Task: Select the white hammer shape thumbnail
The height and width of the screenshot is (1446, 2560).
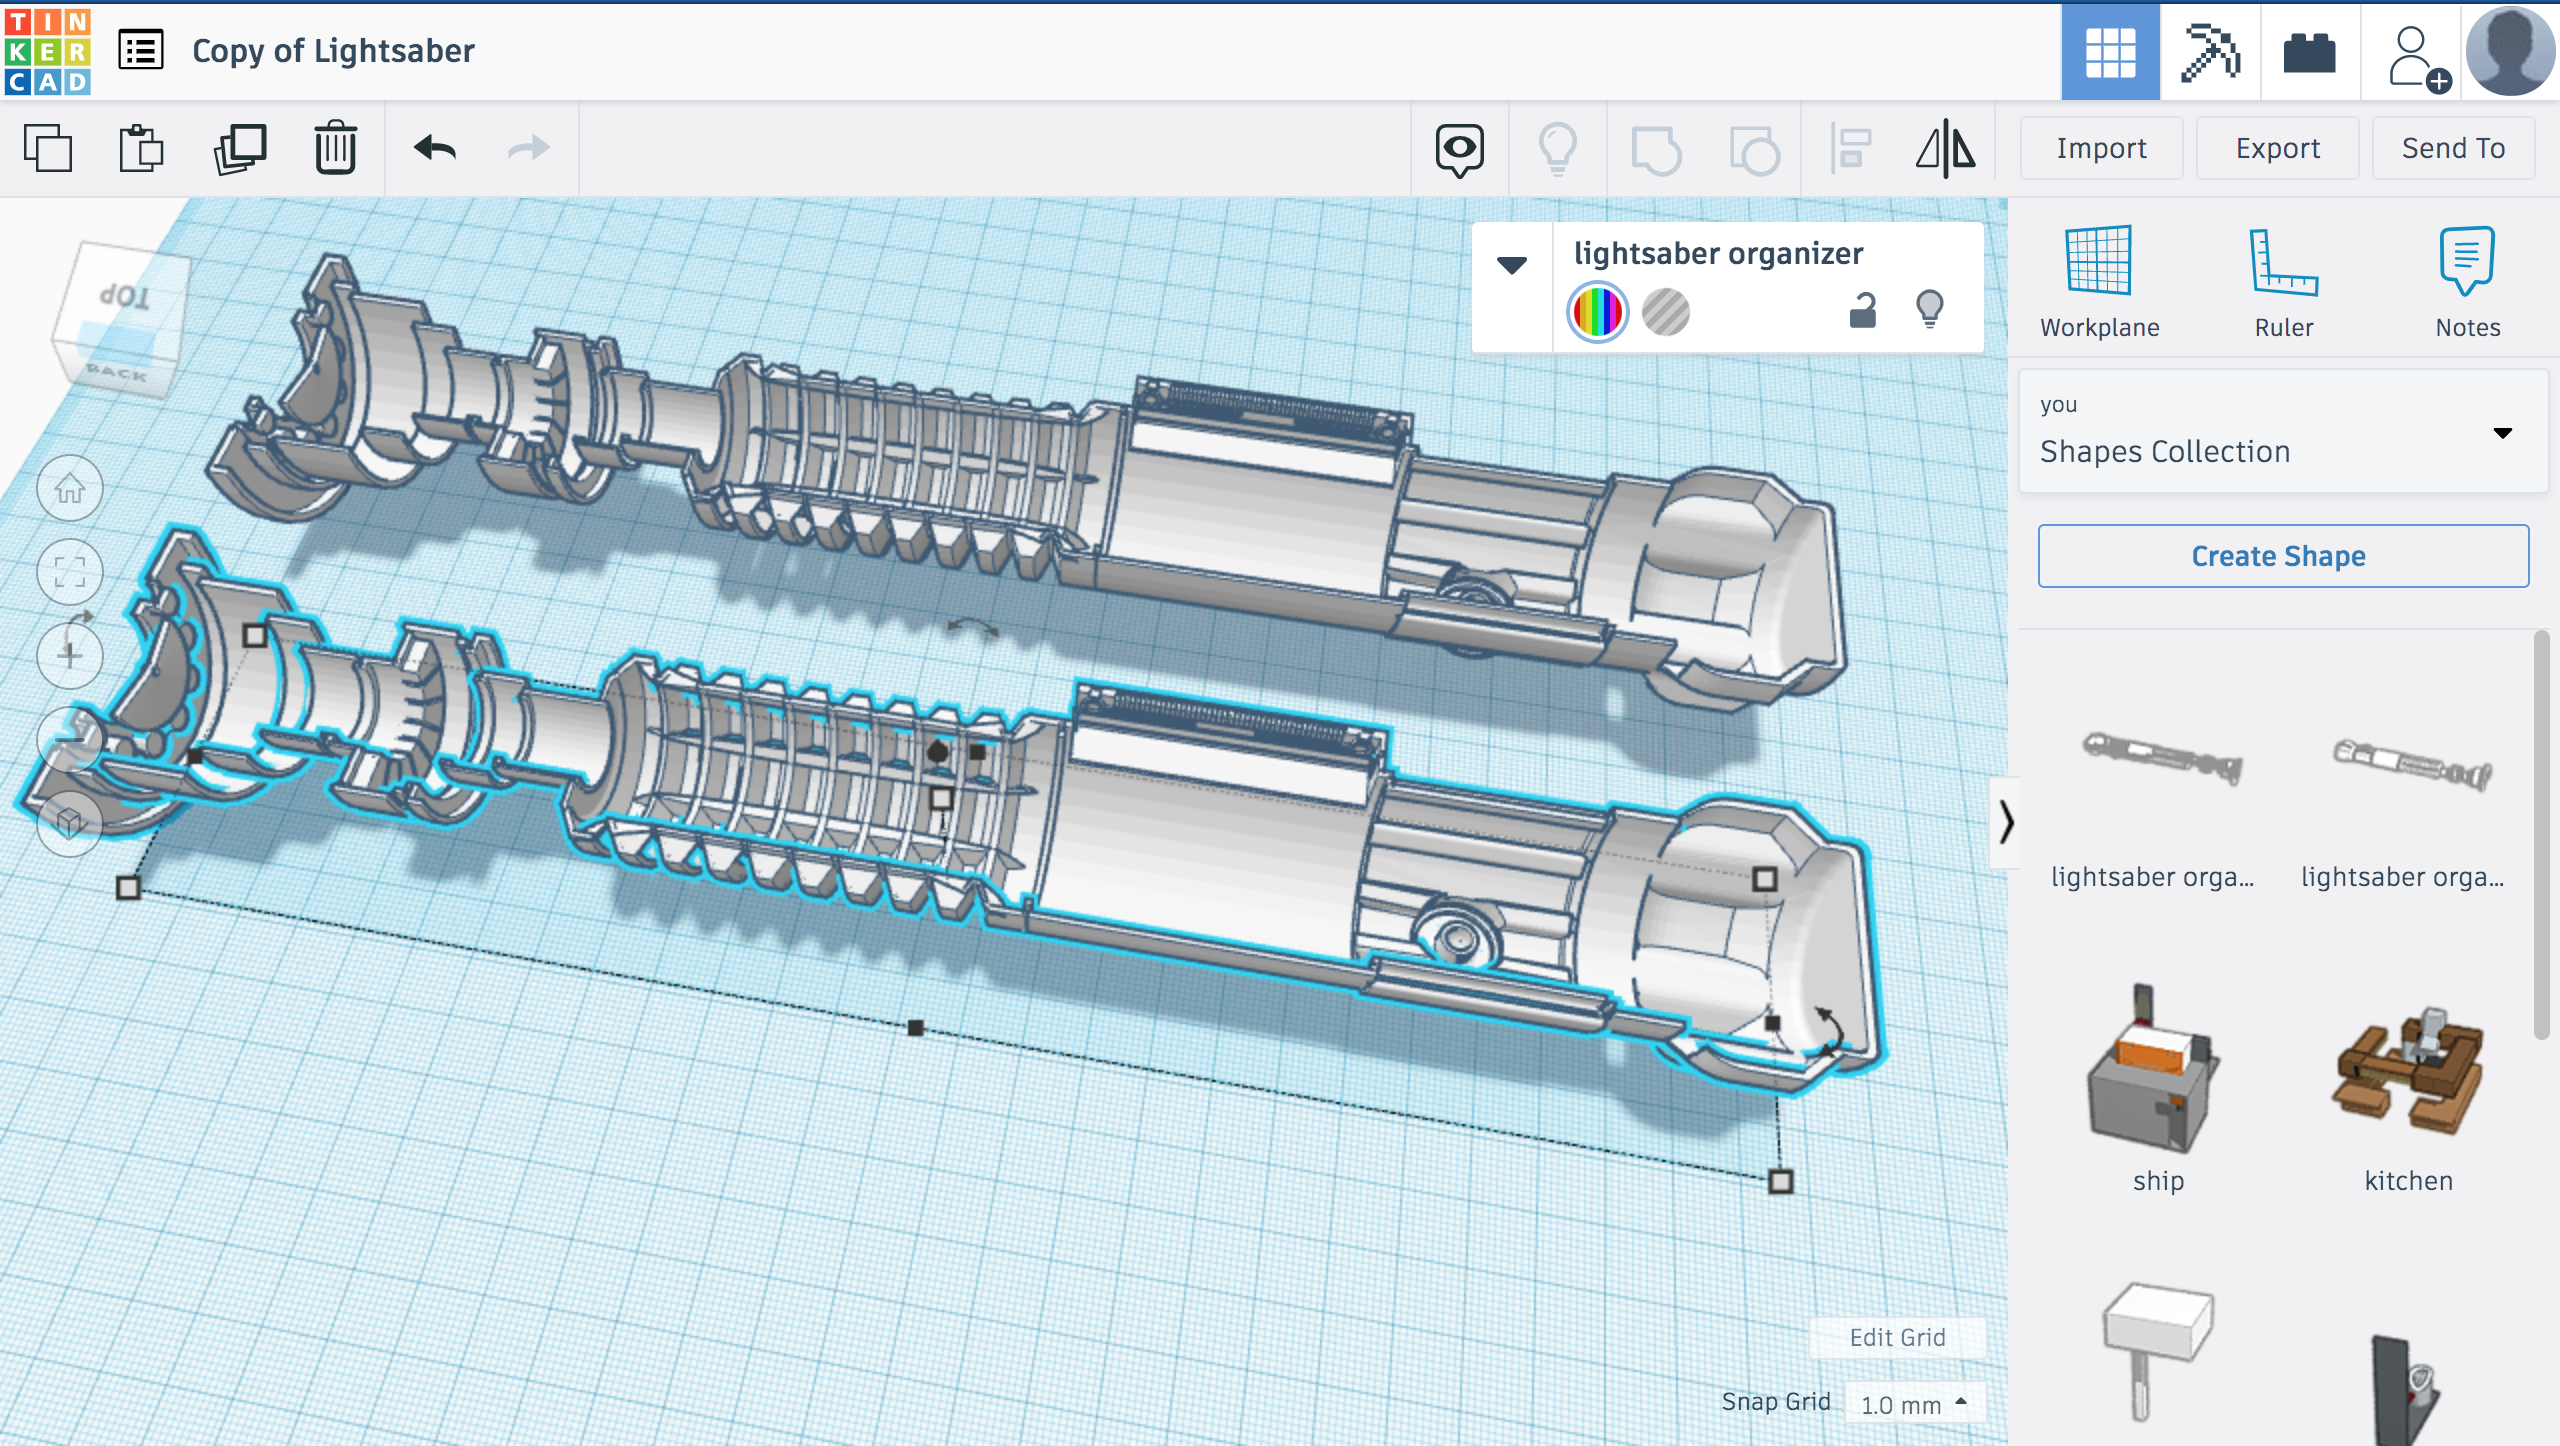Action: 2158,1350
